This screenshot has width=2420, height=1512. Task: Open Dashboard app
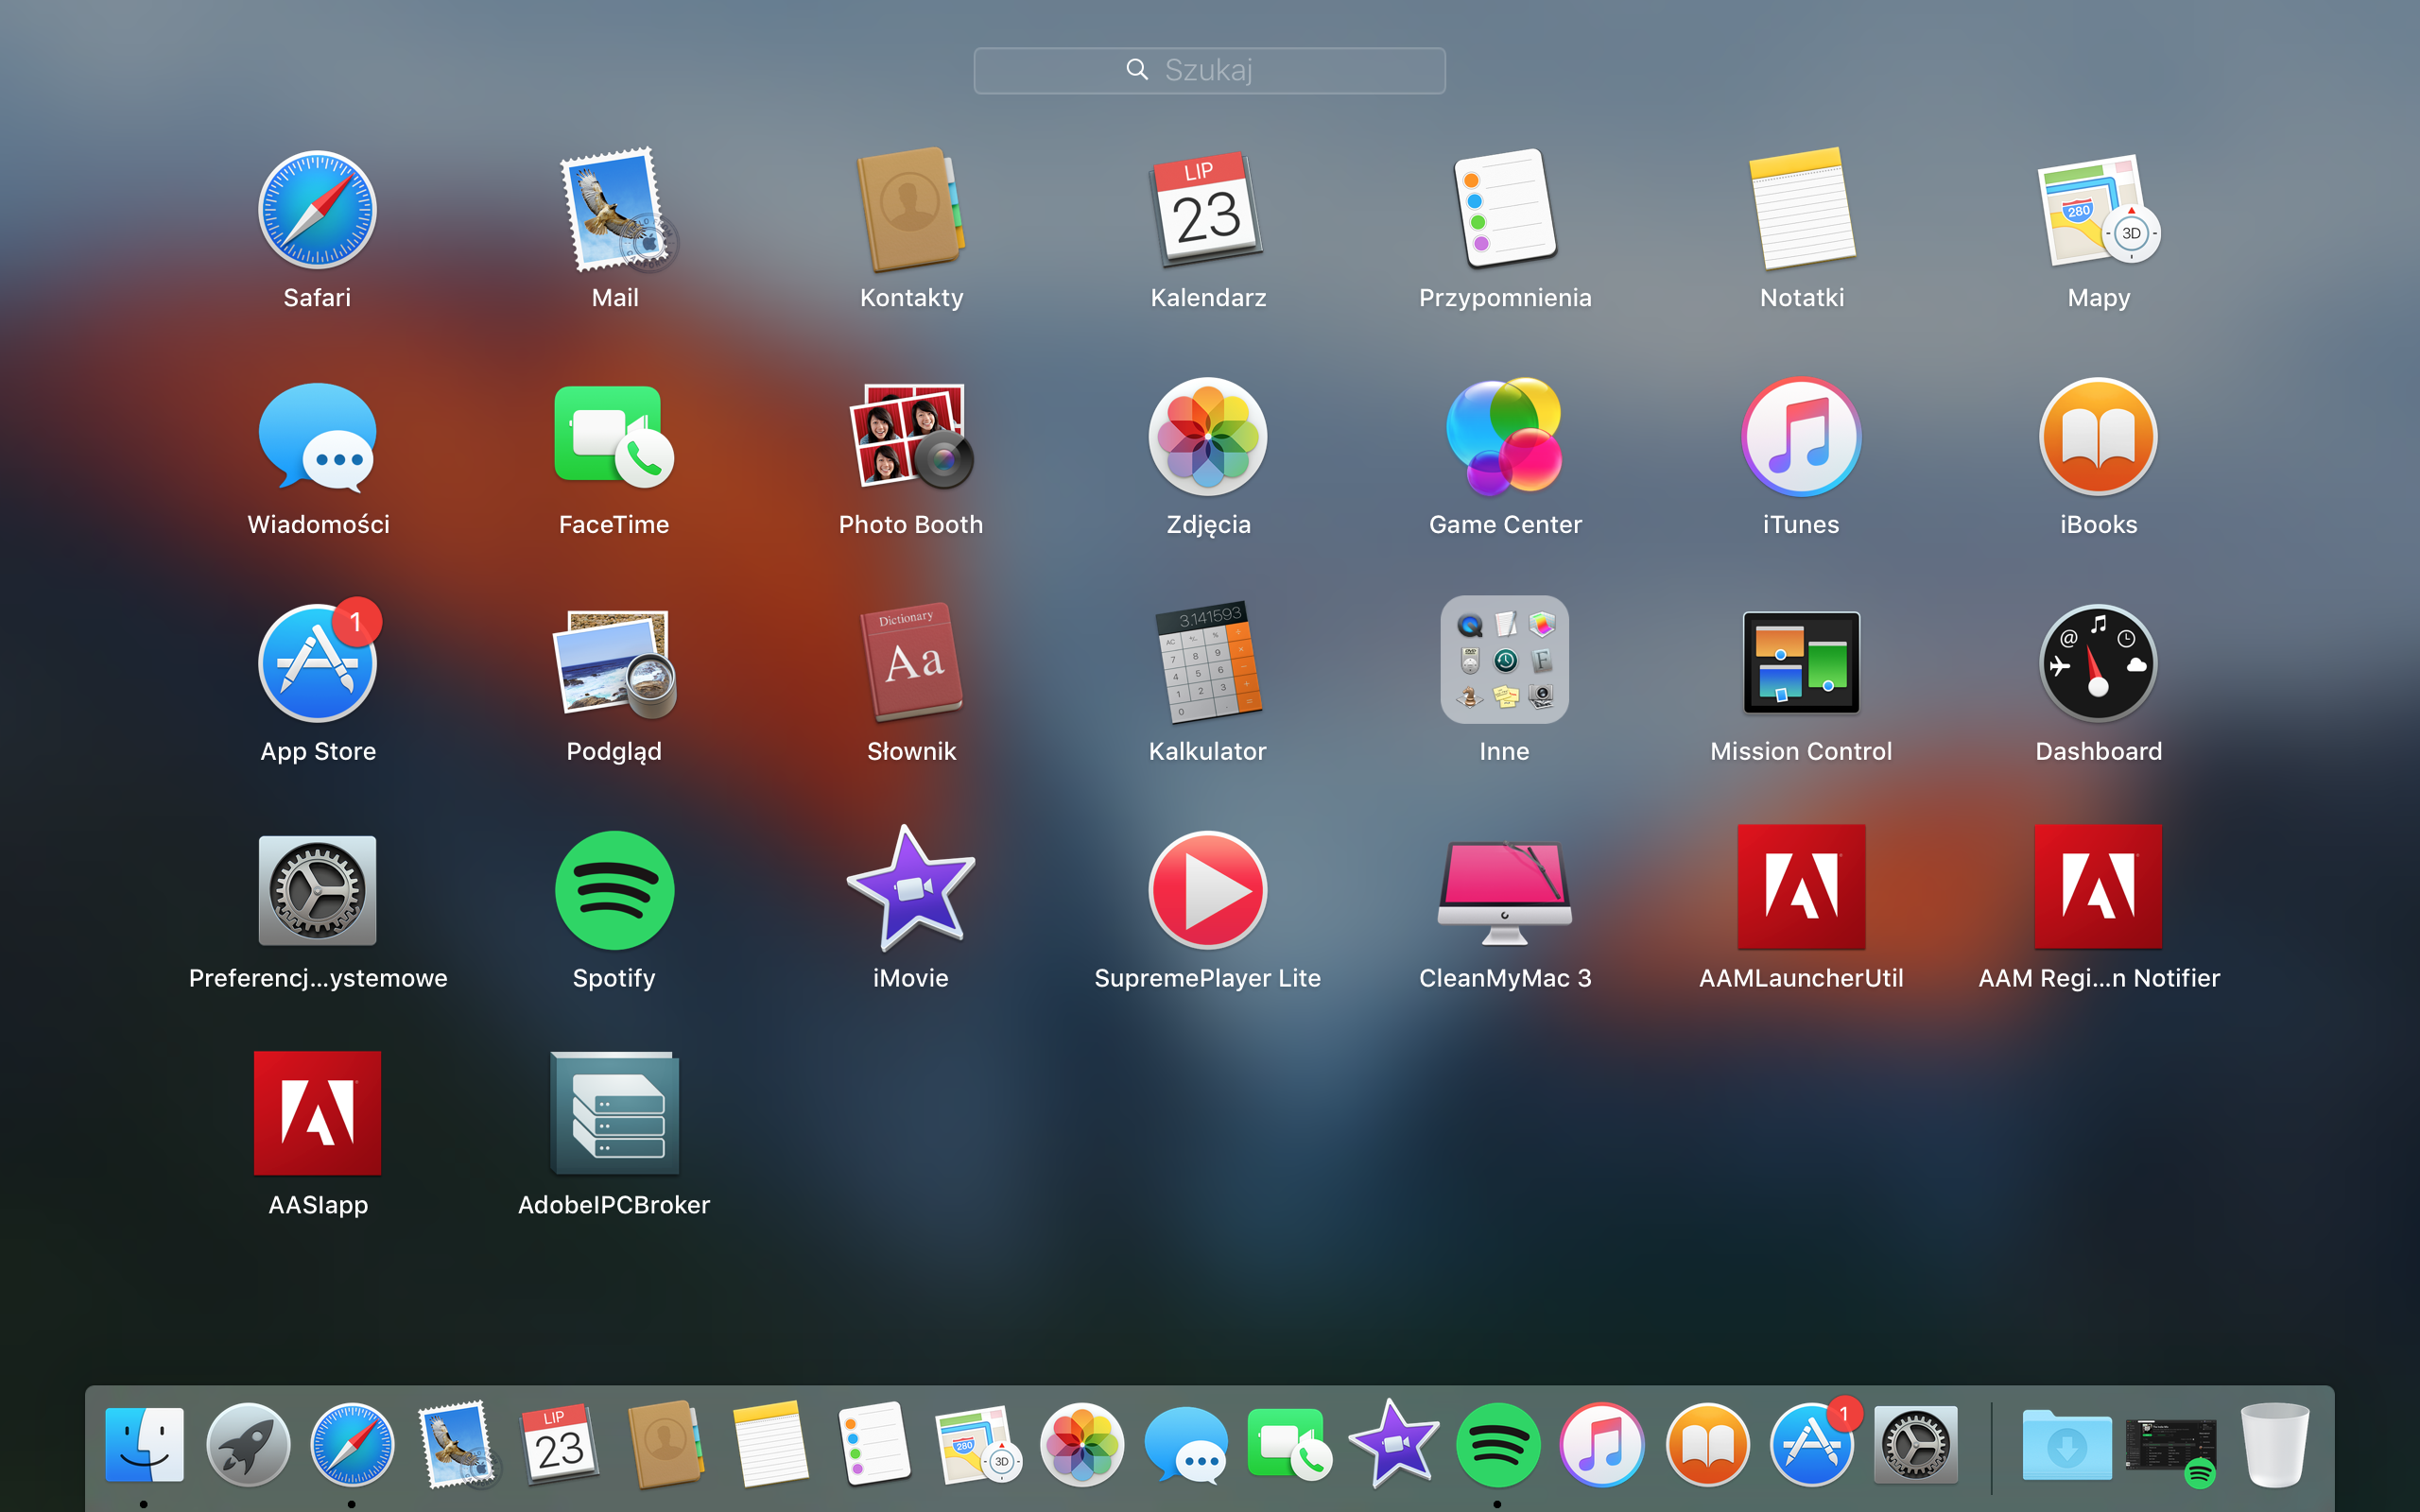click(2099, 663)
